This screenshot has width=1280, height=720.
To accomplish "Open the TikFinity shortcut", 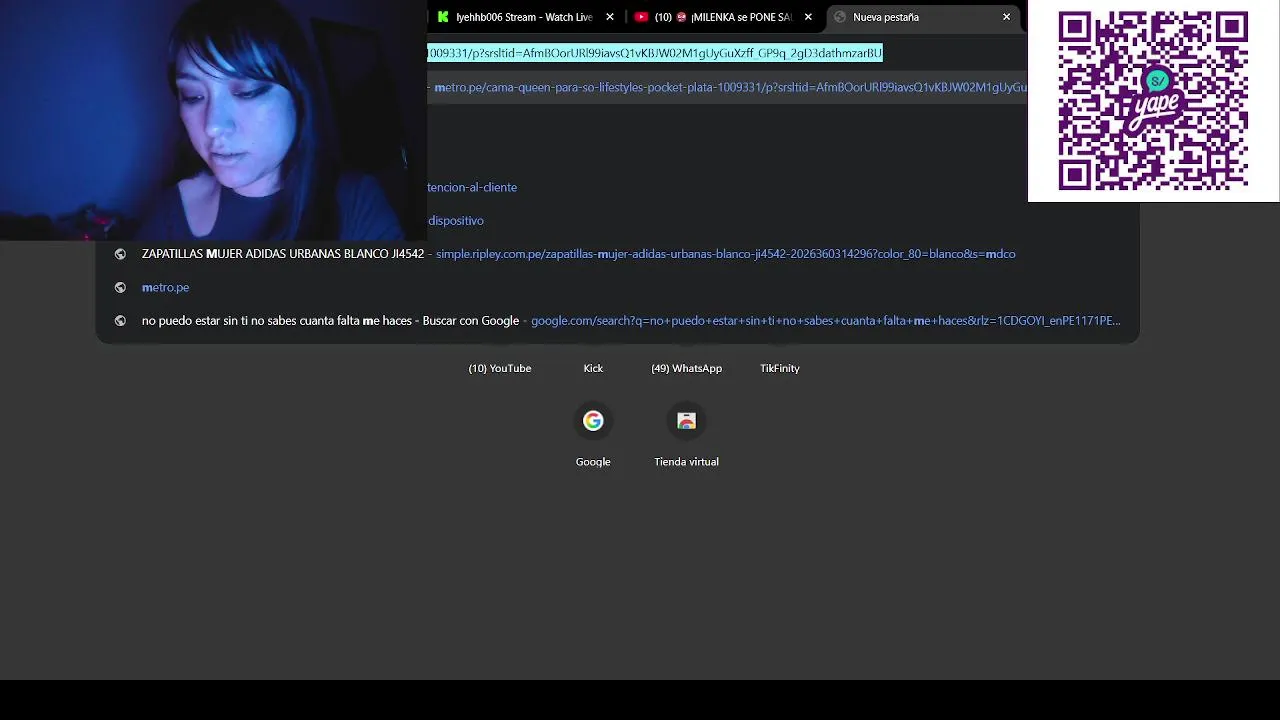I will click(x=780, y=368).
